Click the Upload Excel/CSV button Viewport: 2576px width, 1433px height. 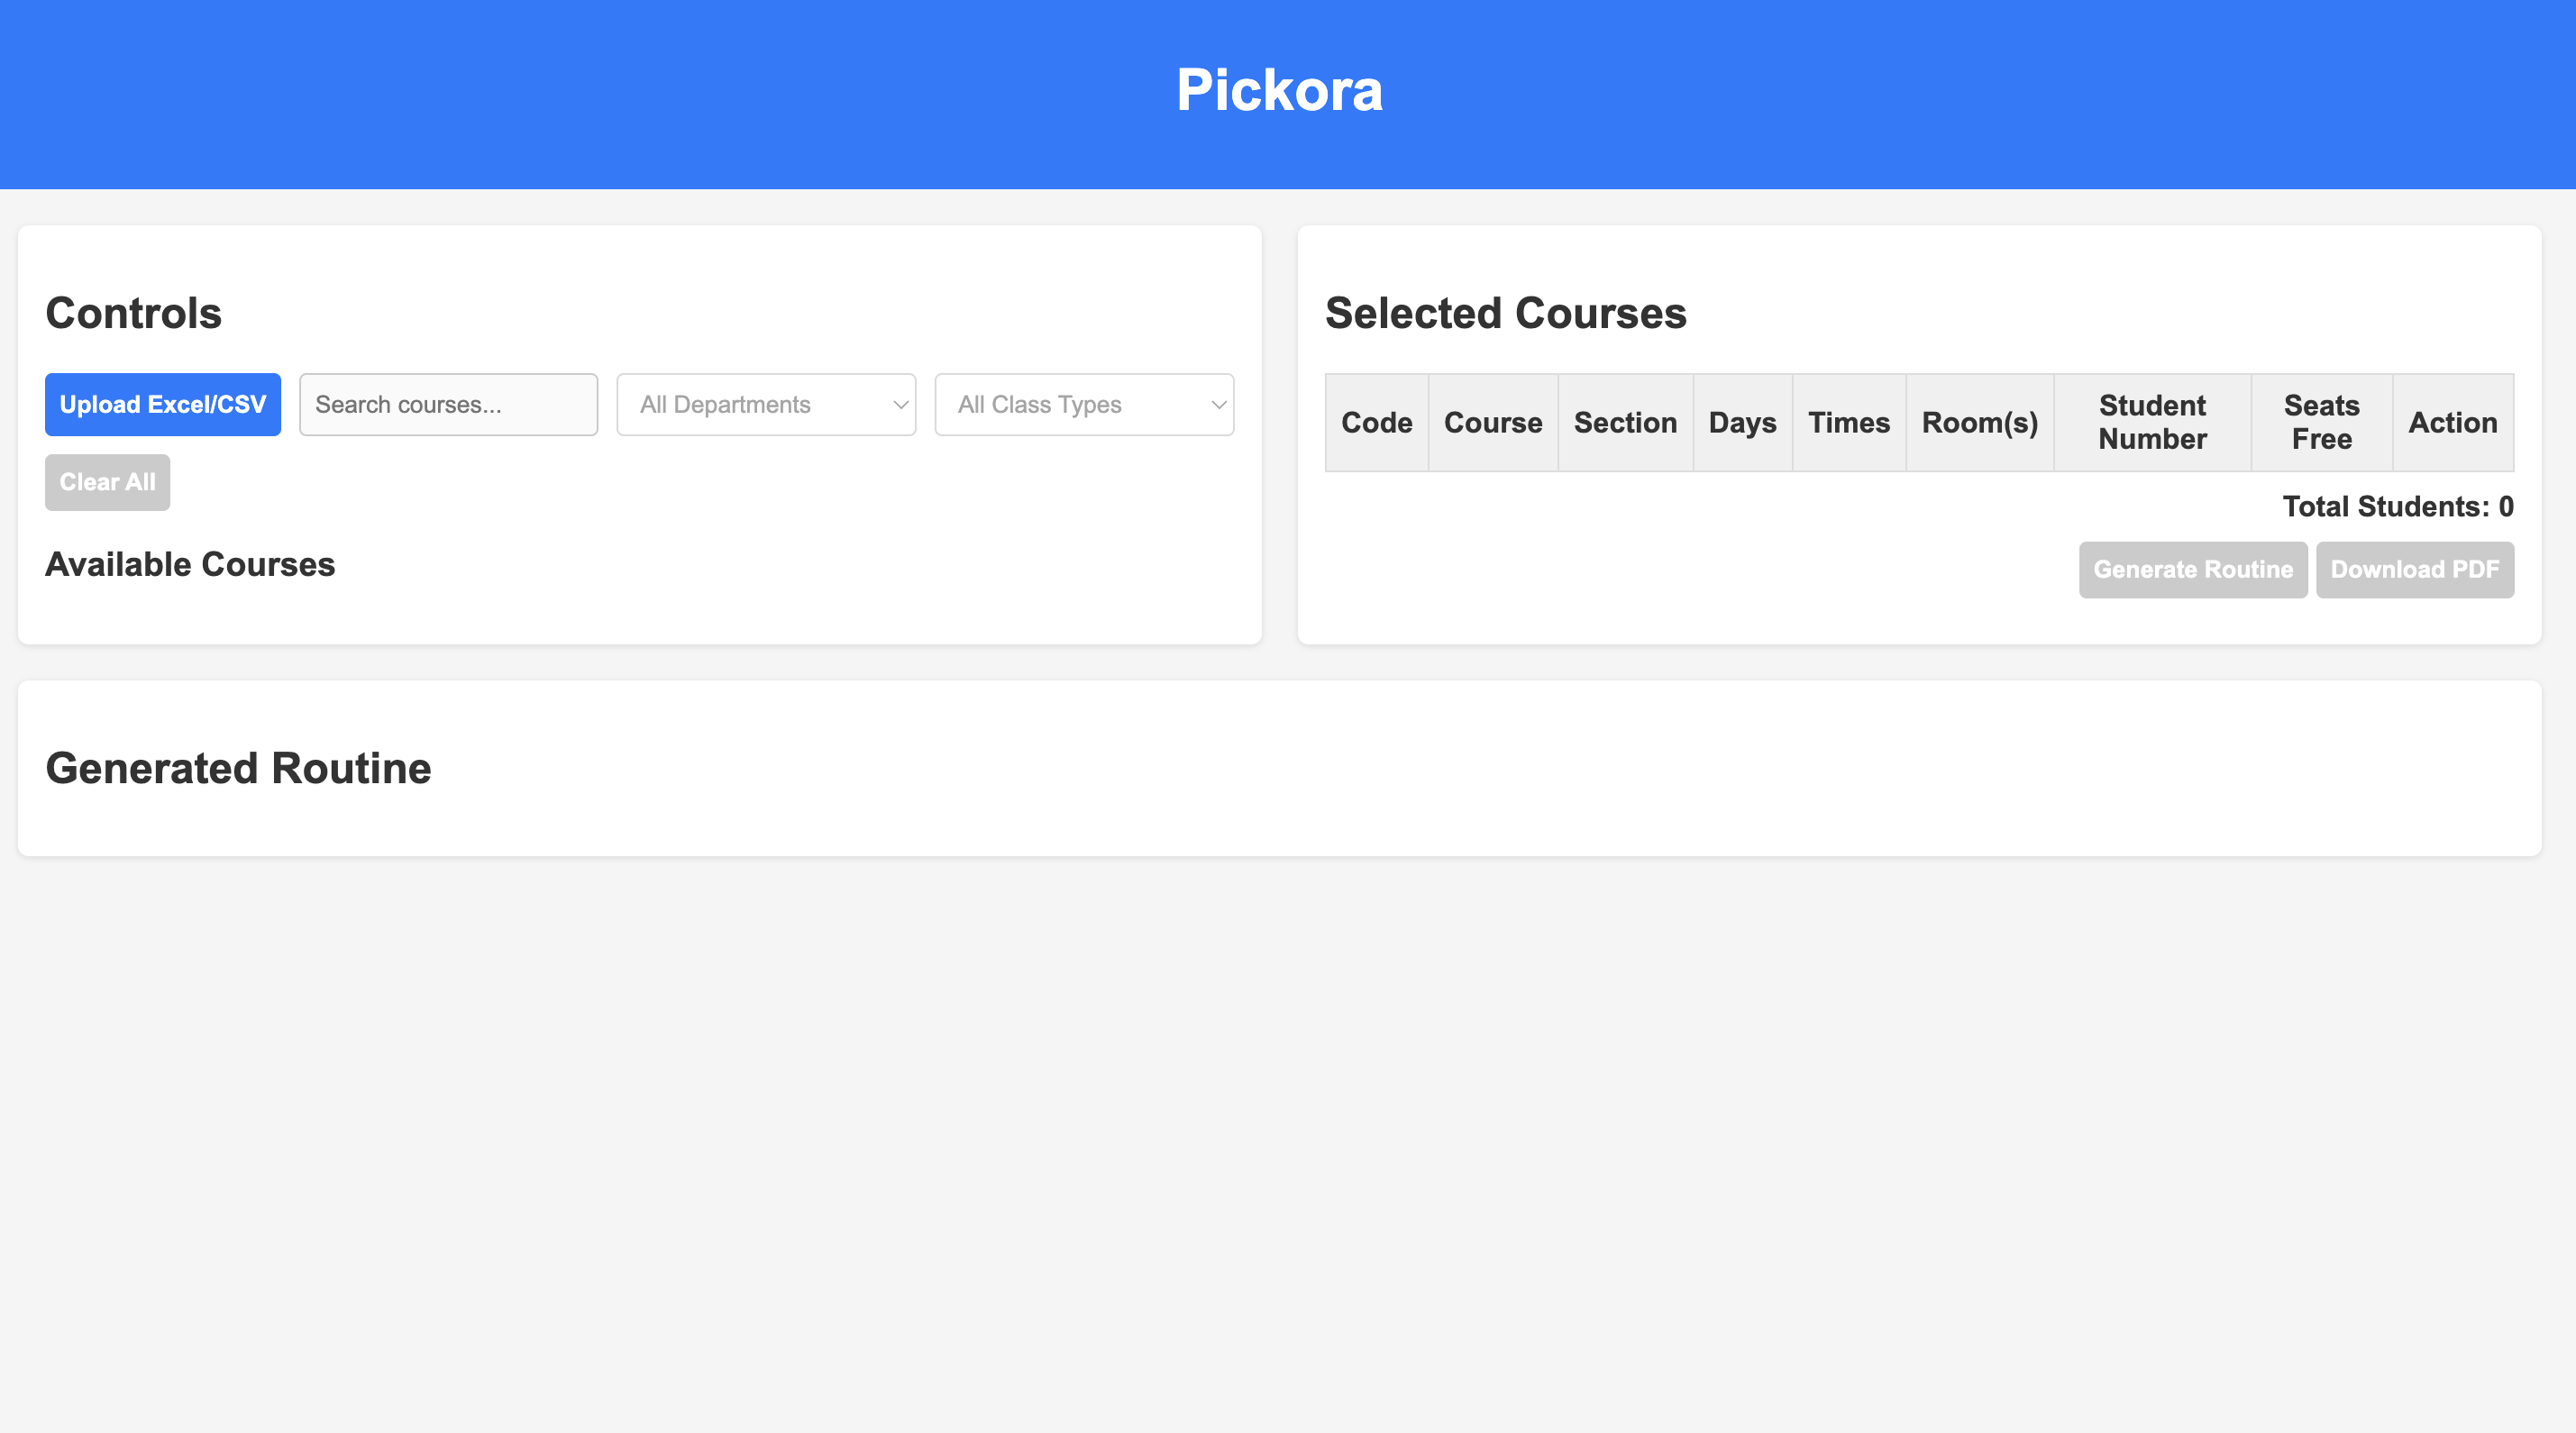(162, 404)
